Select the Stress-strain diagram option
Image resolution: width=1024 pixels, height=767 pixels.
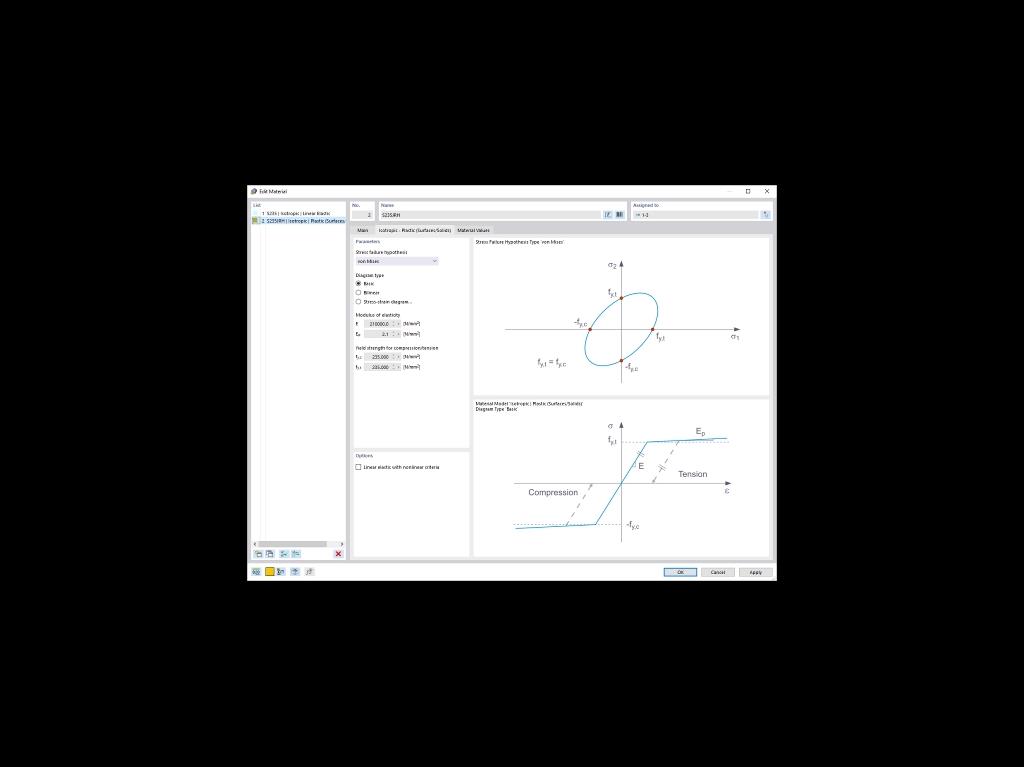point(358,302)
